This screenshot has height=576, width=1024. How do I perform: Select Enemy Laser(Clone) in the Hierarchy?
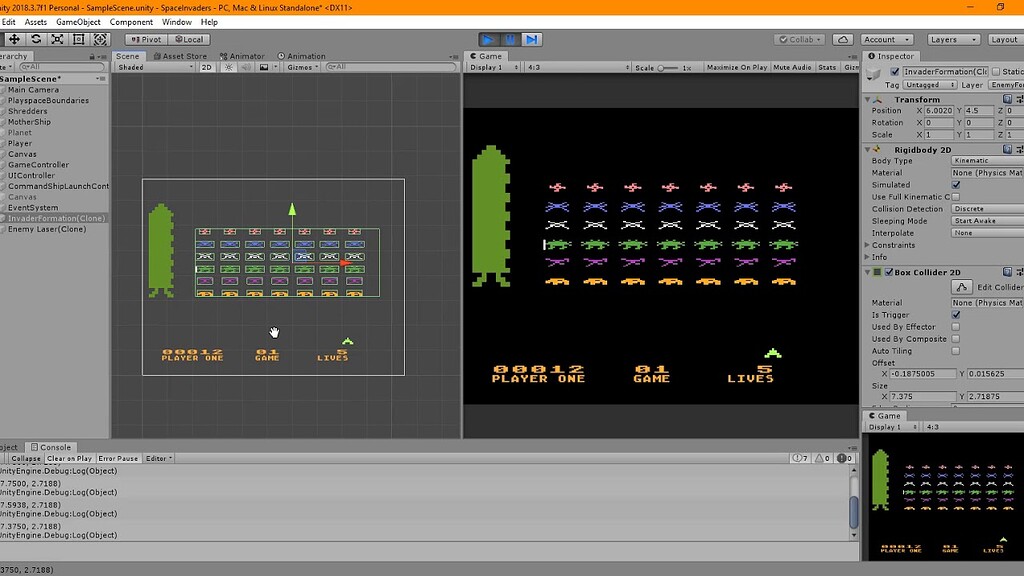tap(47, 228)
